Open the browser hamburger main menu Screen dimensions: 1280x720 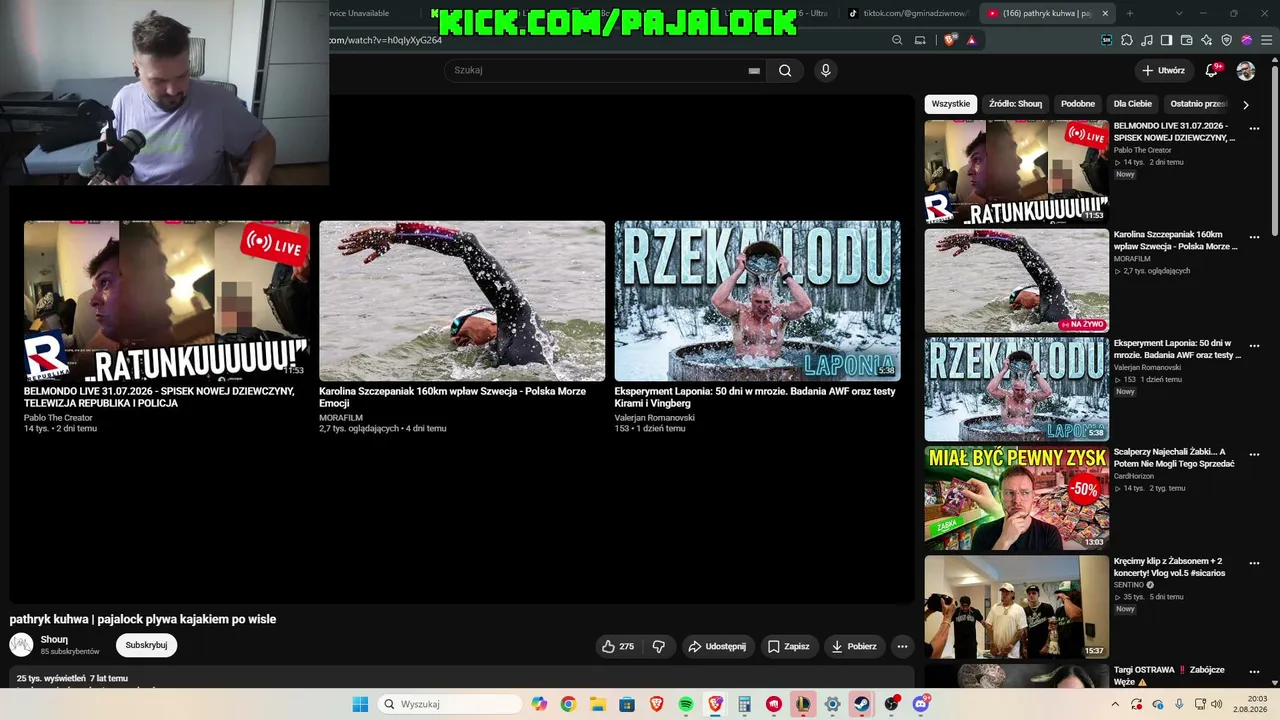[x=1266, y=40]
